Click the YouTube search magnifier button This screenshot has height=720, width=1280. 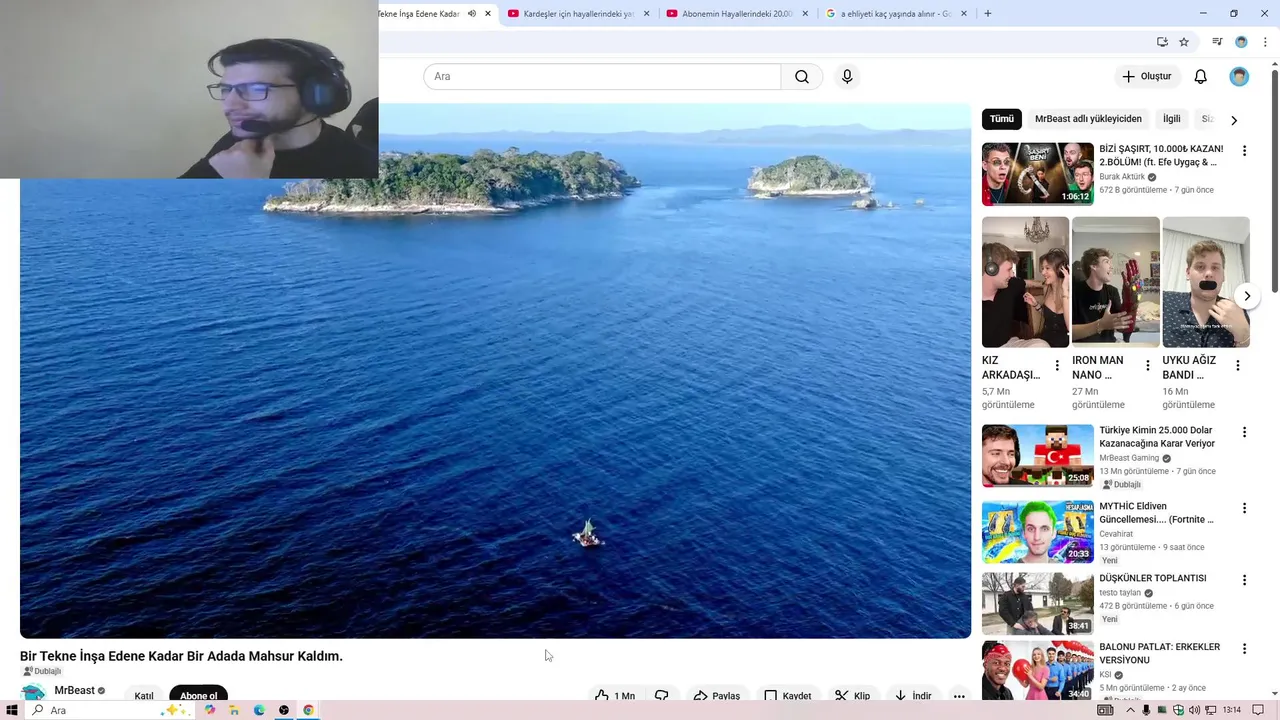[x=802, y=77]
